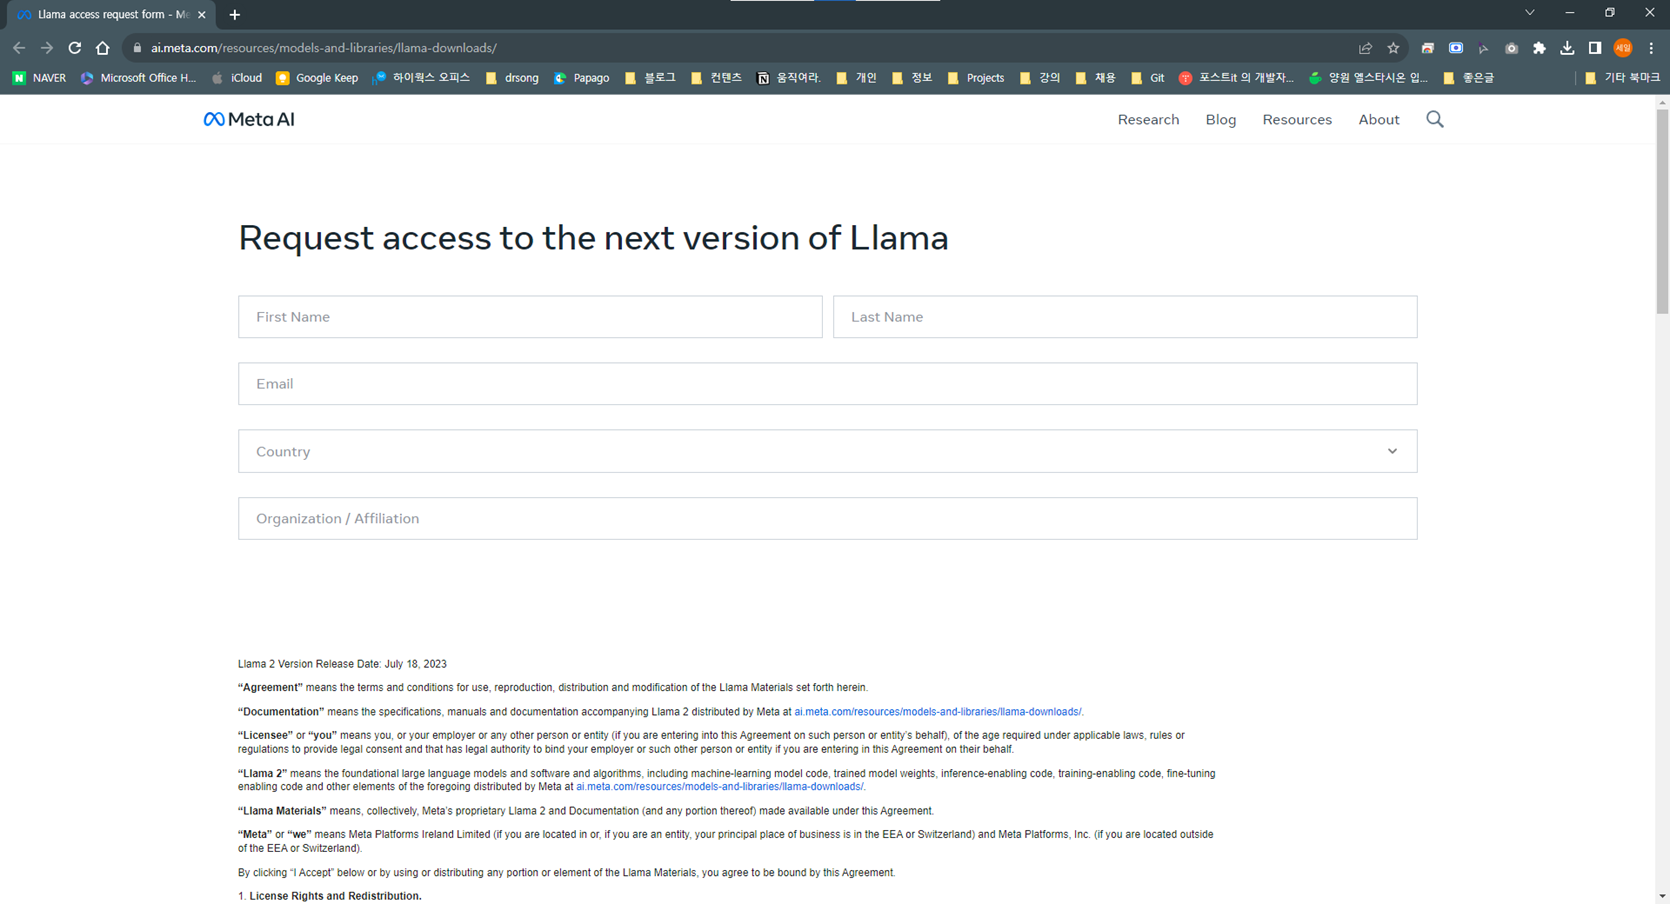This screenshot has width=1670, height=904.
Task: Expand the 좋은글 bookmark folder
Action: click(x=1469, y=78)
